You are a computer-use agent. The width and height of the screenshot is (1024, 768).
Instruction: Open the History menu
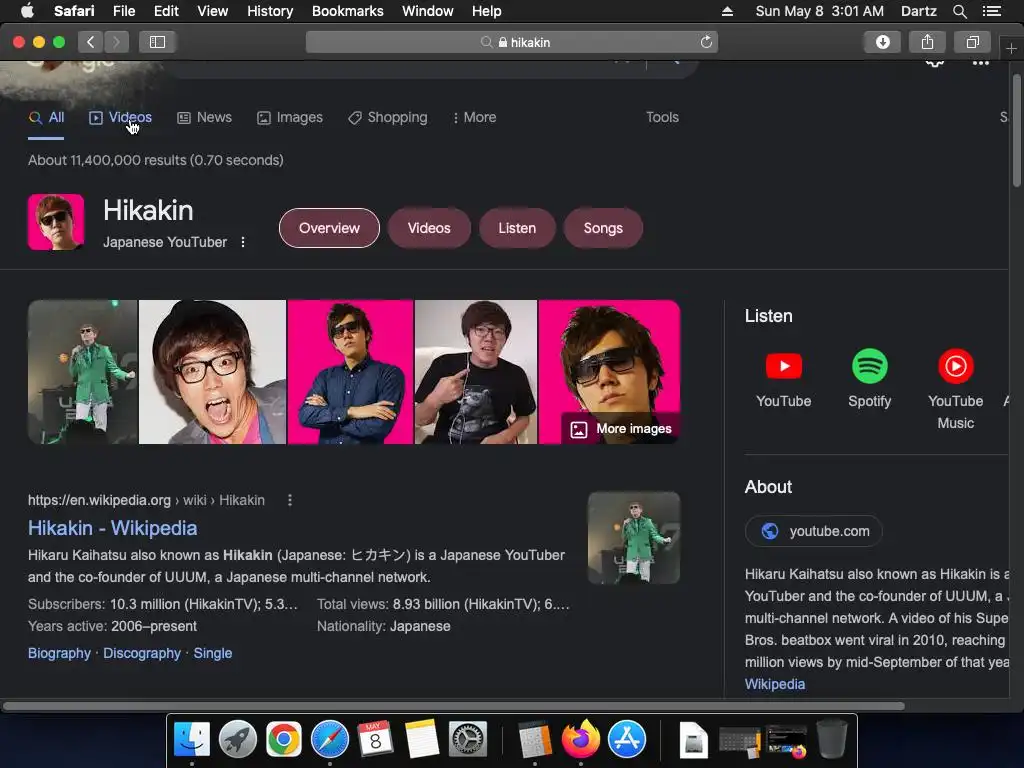click(x=270, y=11)
